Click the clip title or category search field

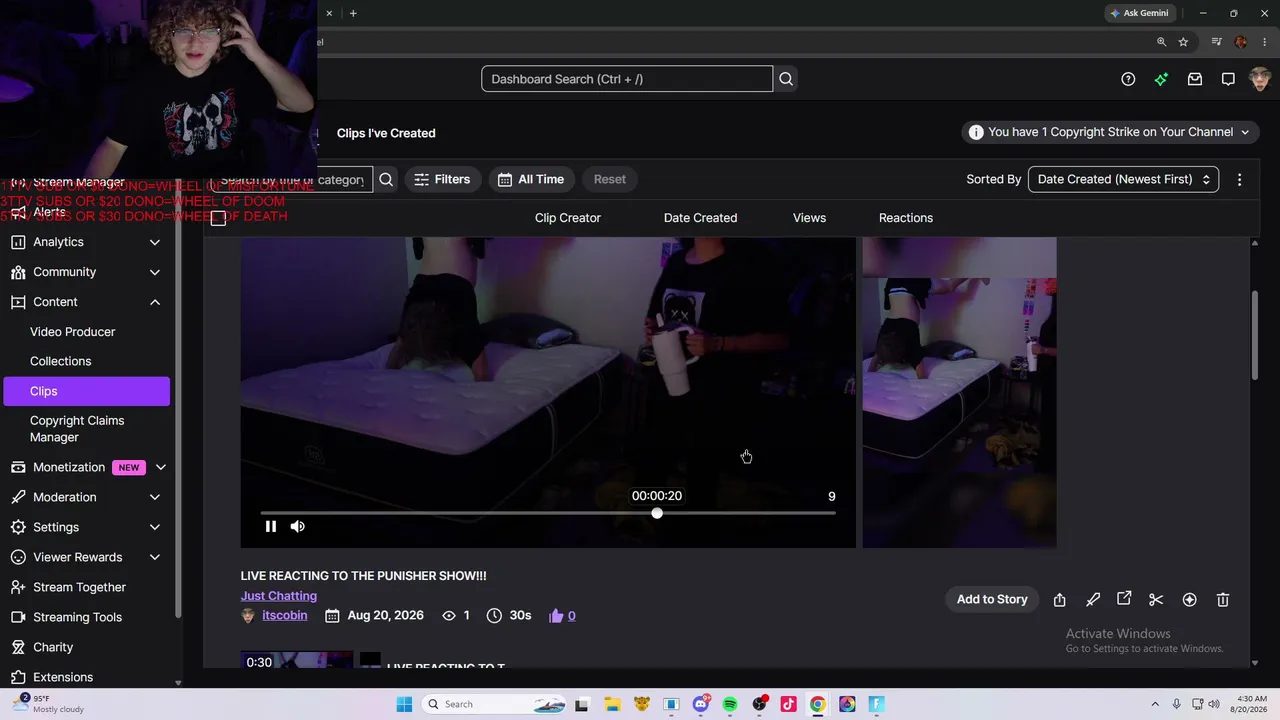point(291,180)
